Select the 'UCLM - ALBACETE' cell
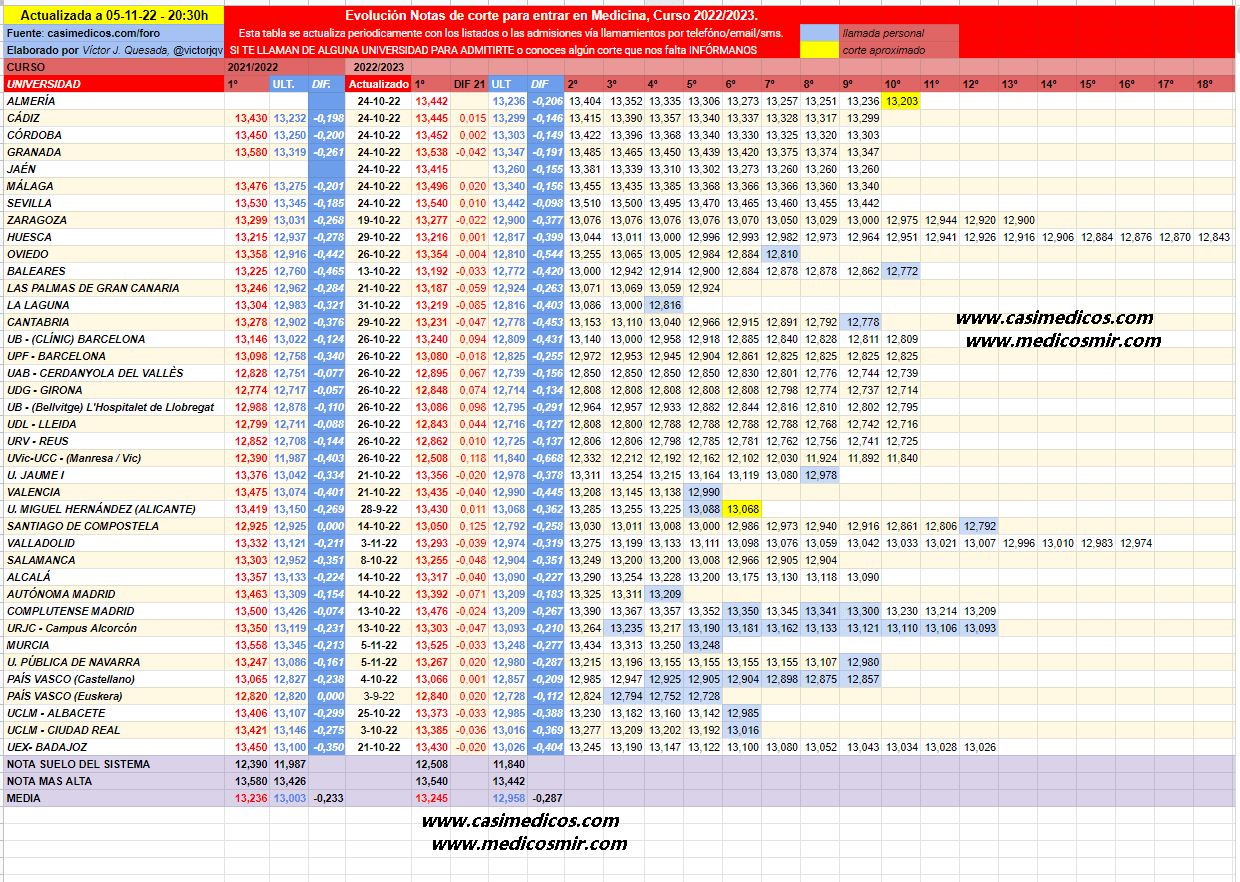Viewport: 1240px width, 882px height. click(114, 713)
